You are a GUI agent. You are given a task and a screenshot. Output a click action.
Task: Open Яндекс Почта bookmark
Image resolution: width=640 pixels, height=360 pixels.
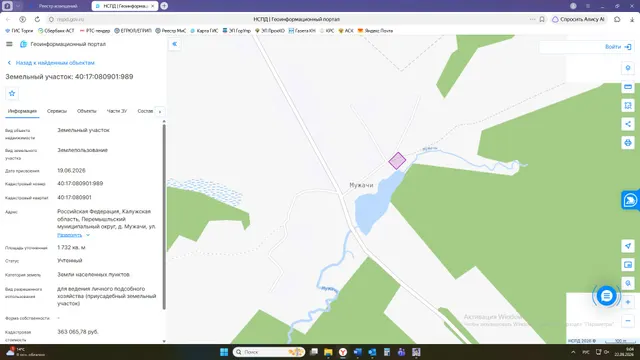[376, 31]
